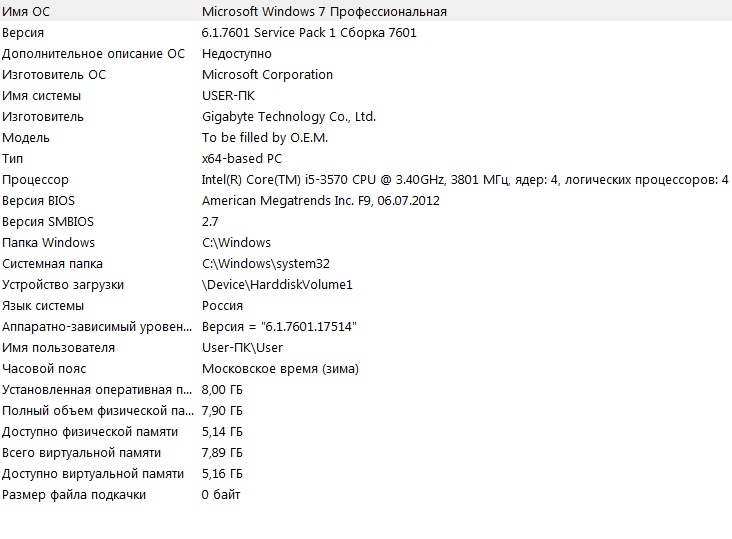Select the Версия row showing 6.1.7601
The height and width of the screenshot is (539, 732).
pos(366,32)
